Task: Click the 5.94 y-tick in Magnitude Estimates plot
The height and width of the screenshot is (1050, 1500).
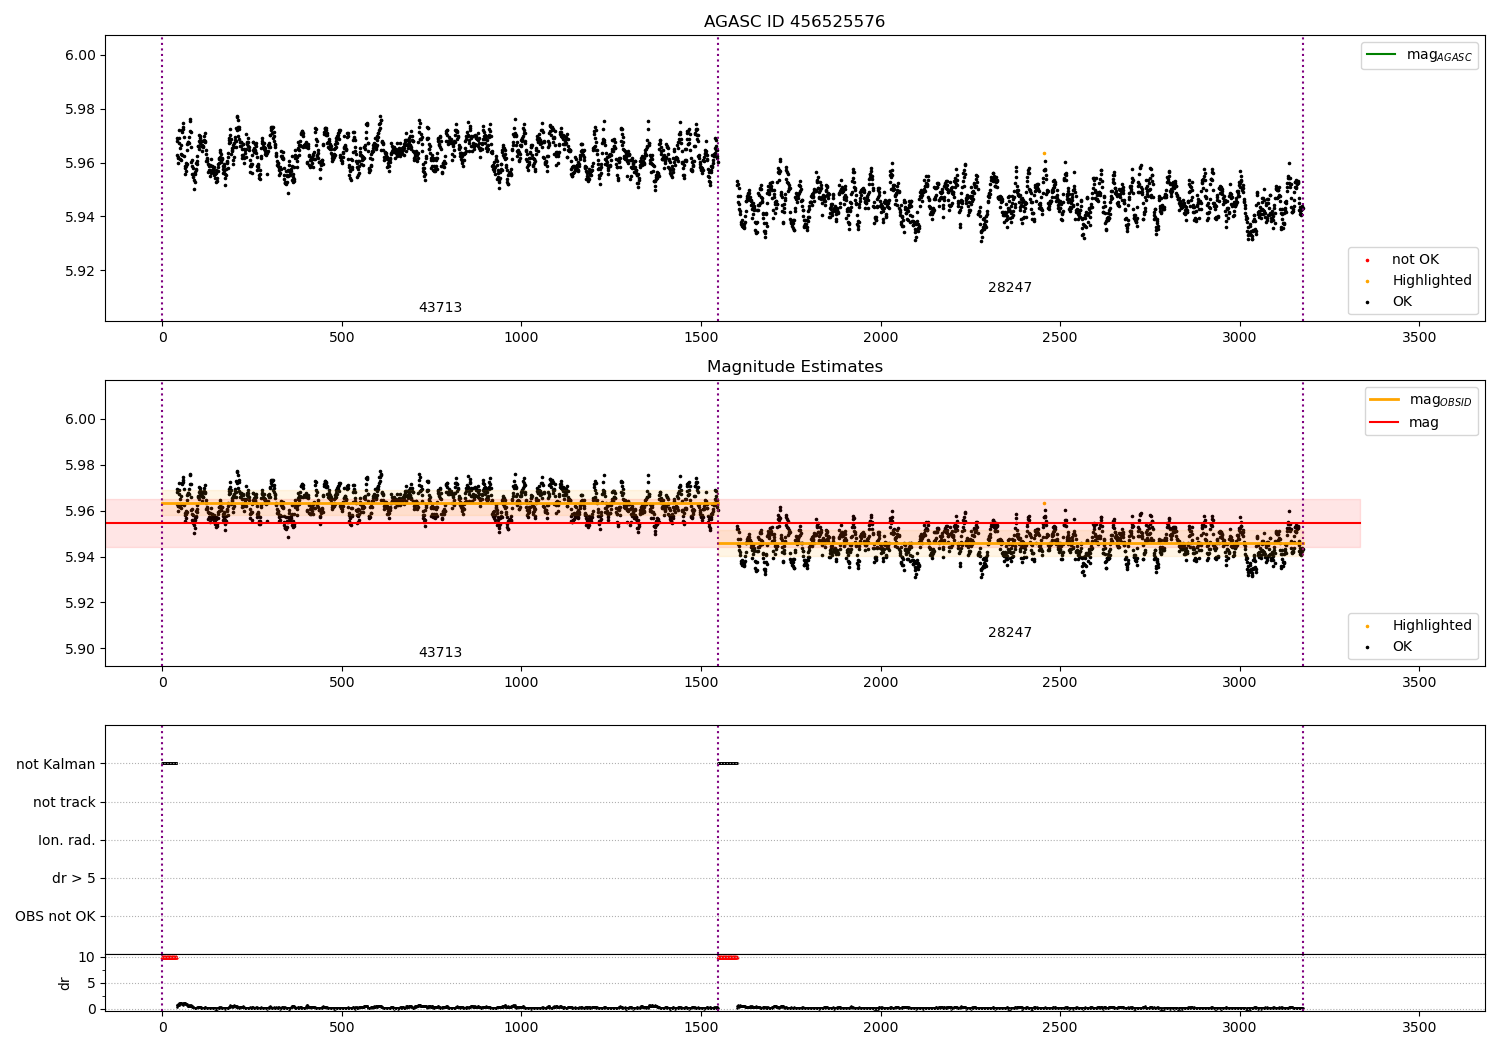Action: click(x=79, y=558)
